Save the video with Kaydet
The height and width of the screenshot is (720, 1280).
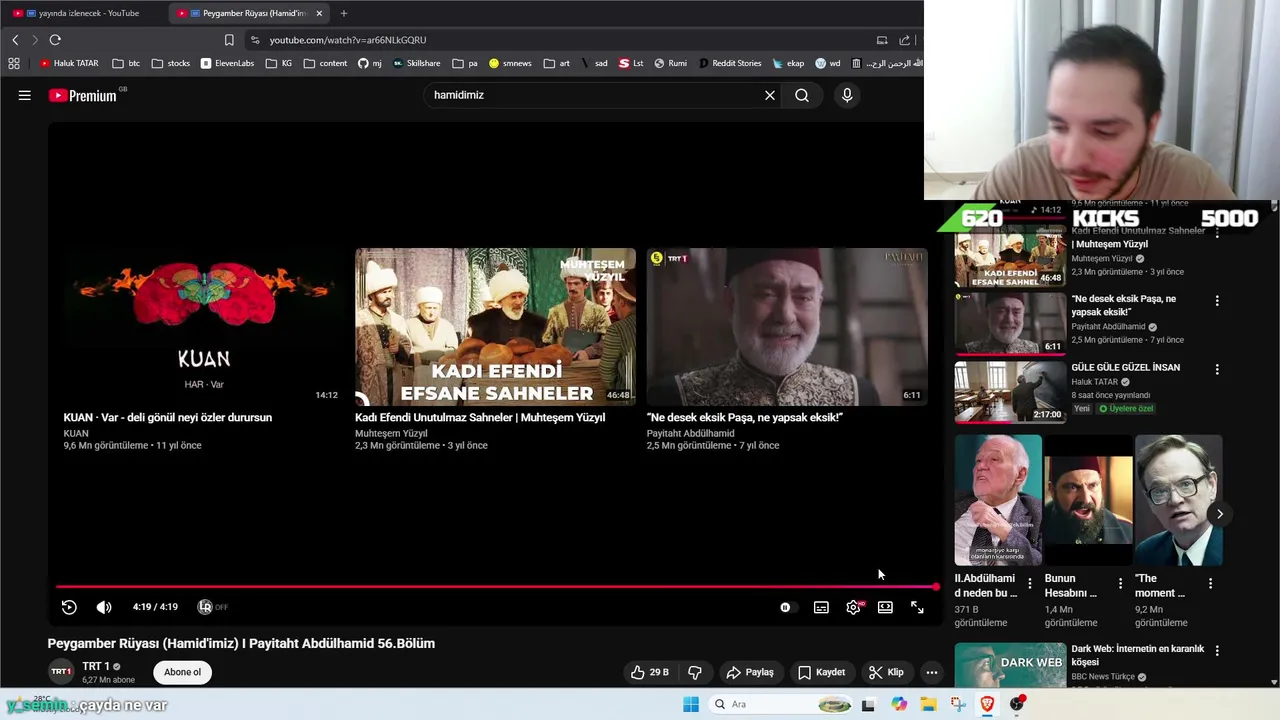pyautogui.click(x=821, y=672)
